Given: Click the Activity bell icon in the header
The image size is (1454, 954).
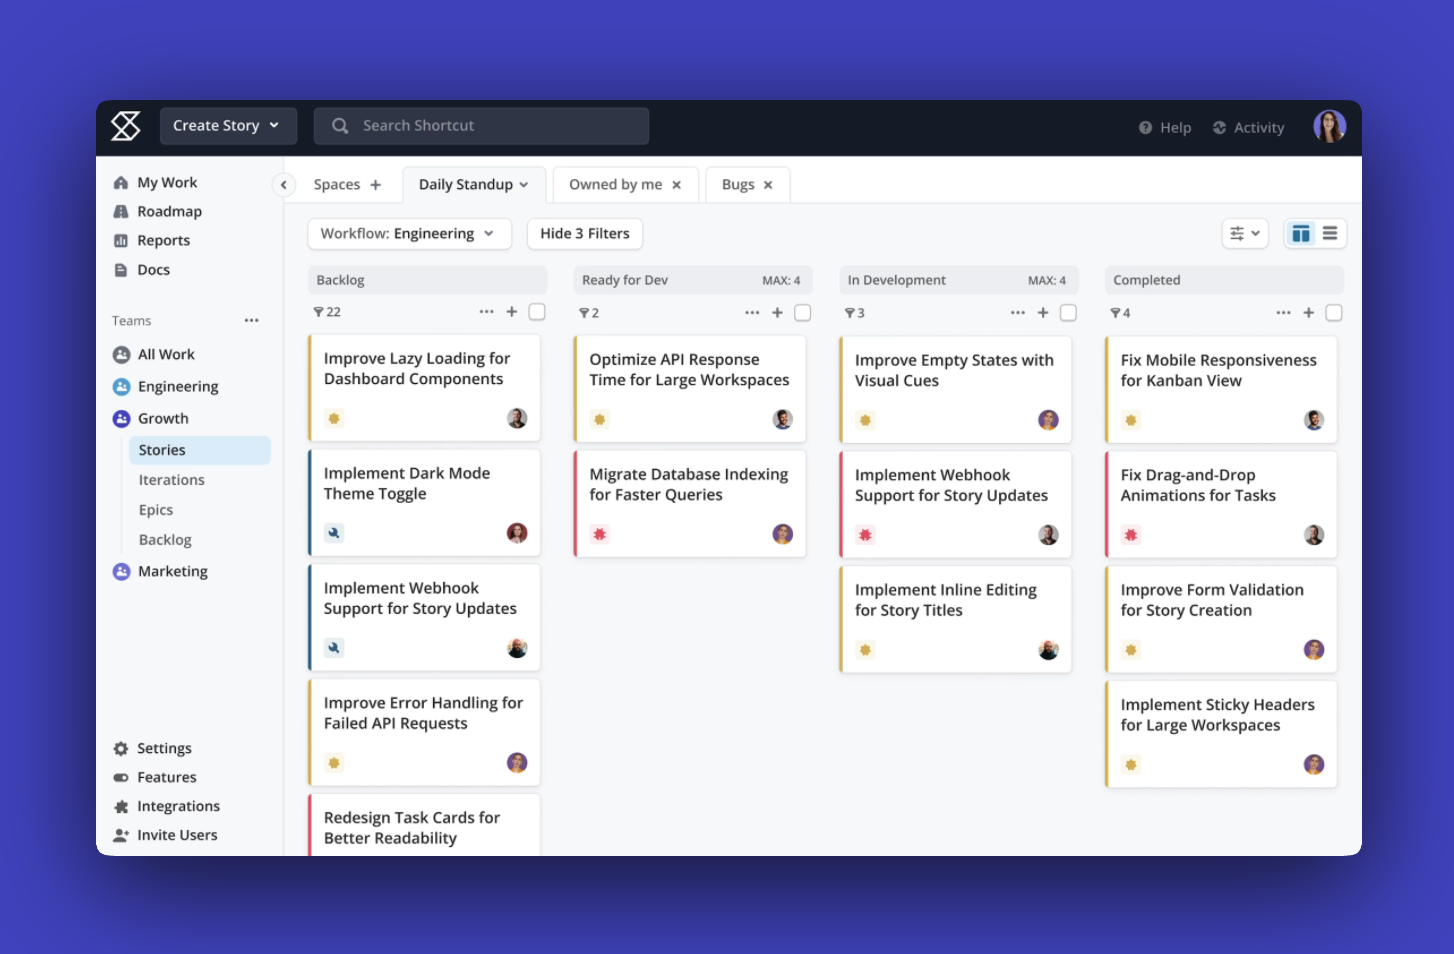Looking at the screenshot, I should pyautogui.click(x=1220, y=127).
